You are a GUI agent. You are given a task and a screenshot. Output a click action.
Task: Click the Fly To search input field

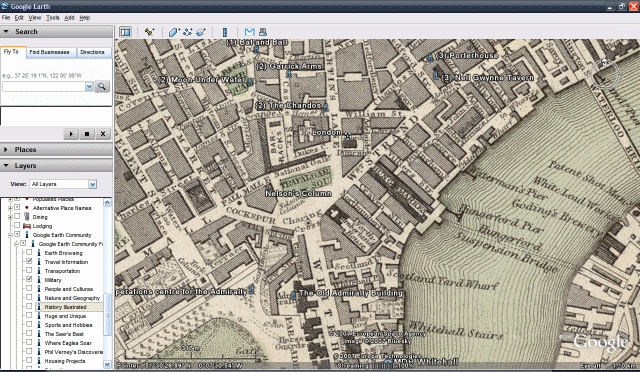point(43,87)
